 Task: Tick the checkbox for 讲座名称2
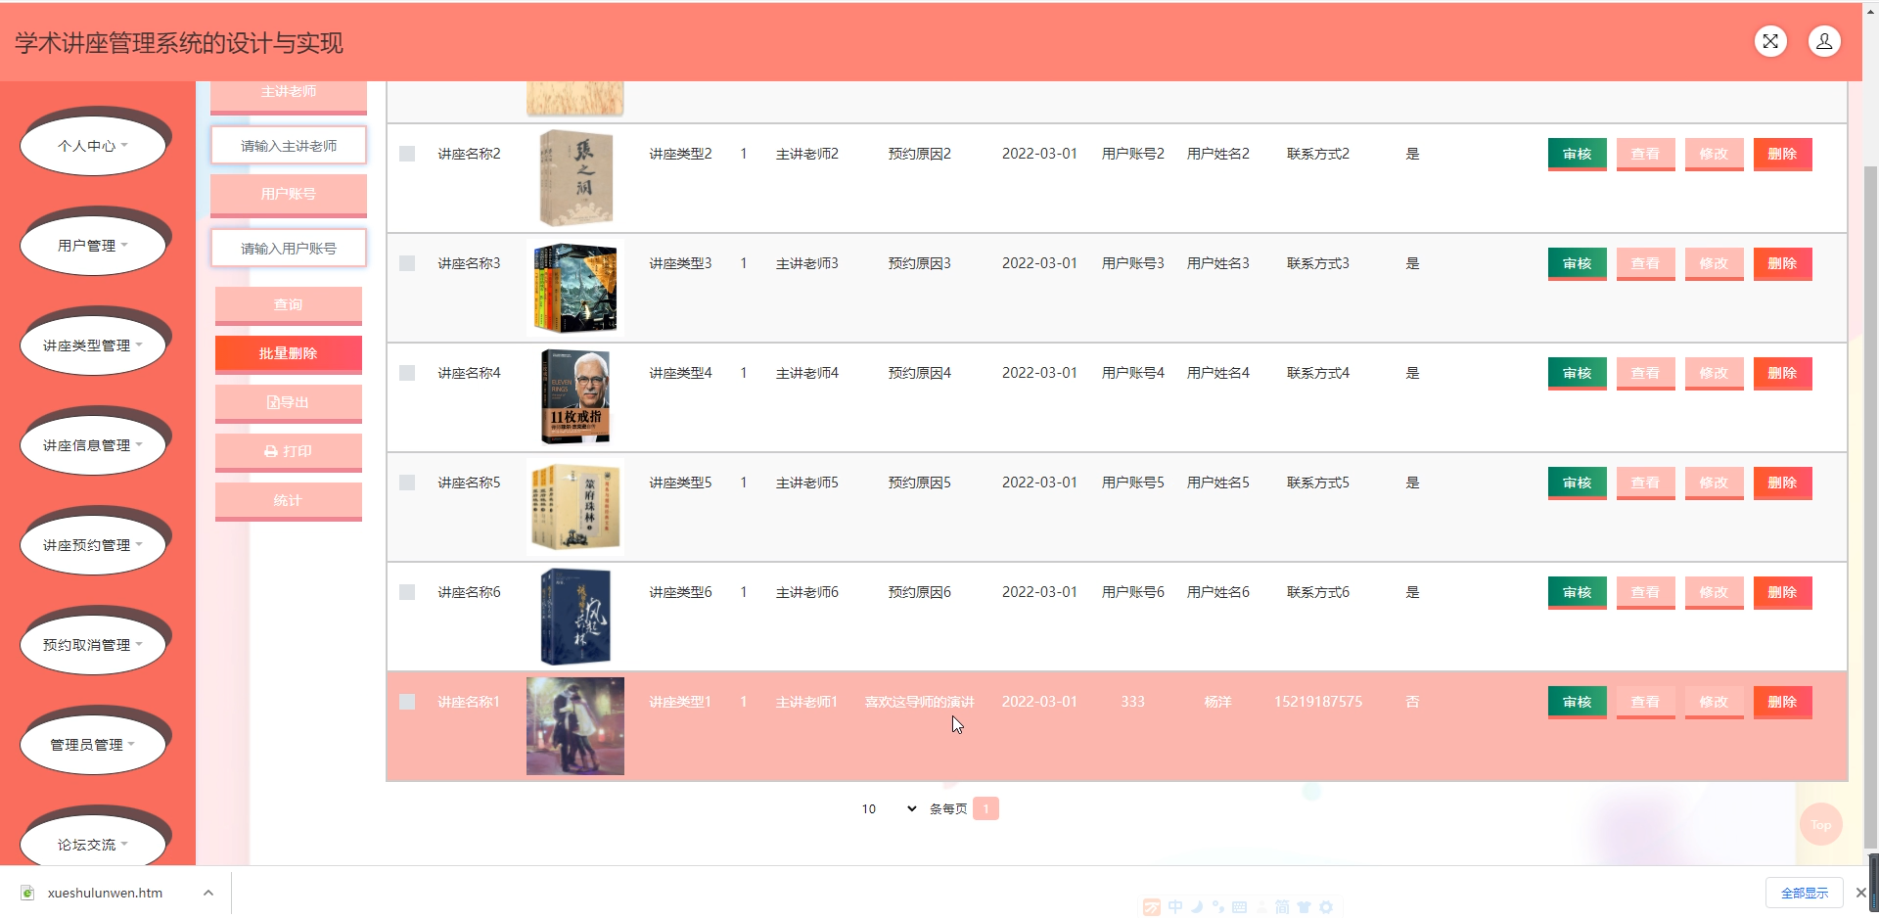[407, 154]
